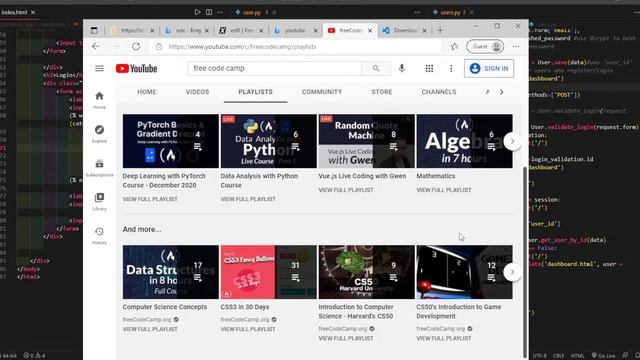View full playlist for Mathematics
Screen dimensions: 640x360
[444, 190]
